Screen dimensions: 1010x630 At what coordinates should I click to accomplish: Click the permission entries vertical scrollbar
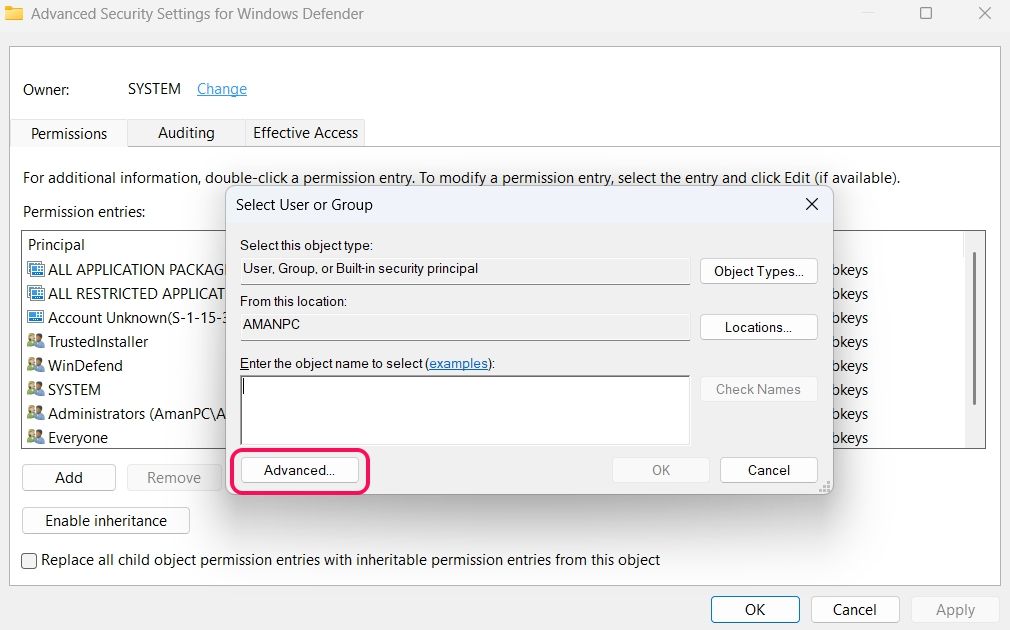tap(975, 329)
